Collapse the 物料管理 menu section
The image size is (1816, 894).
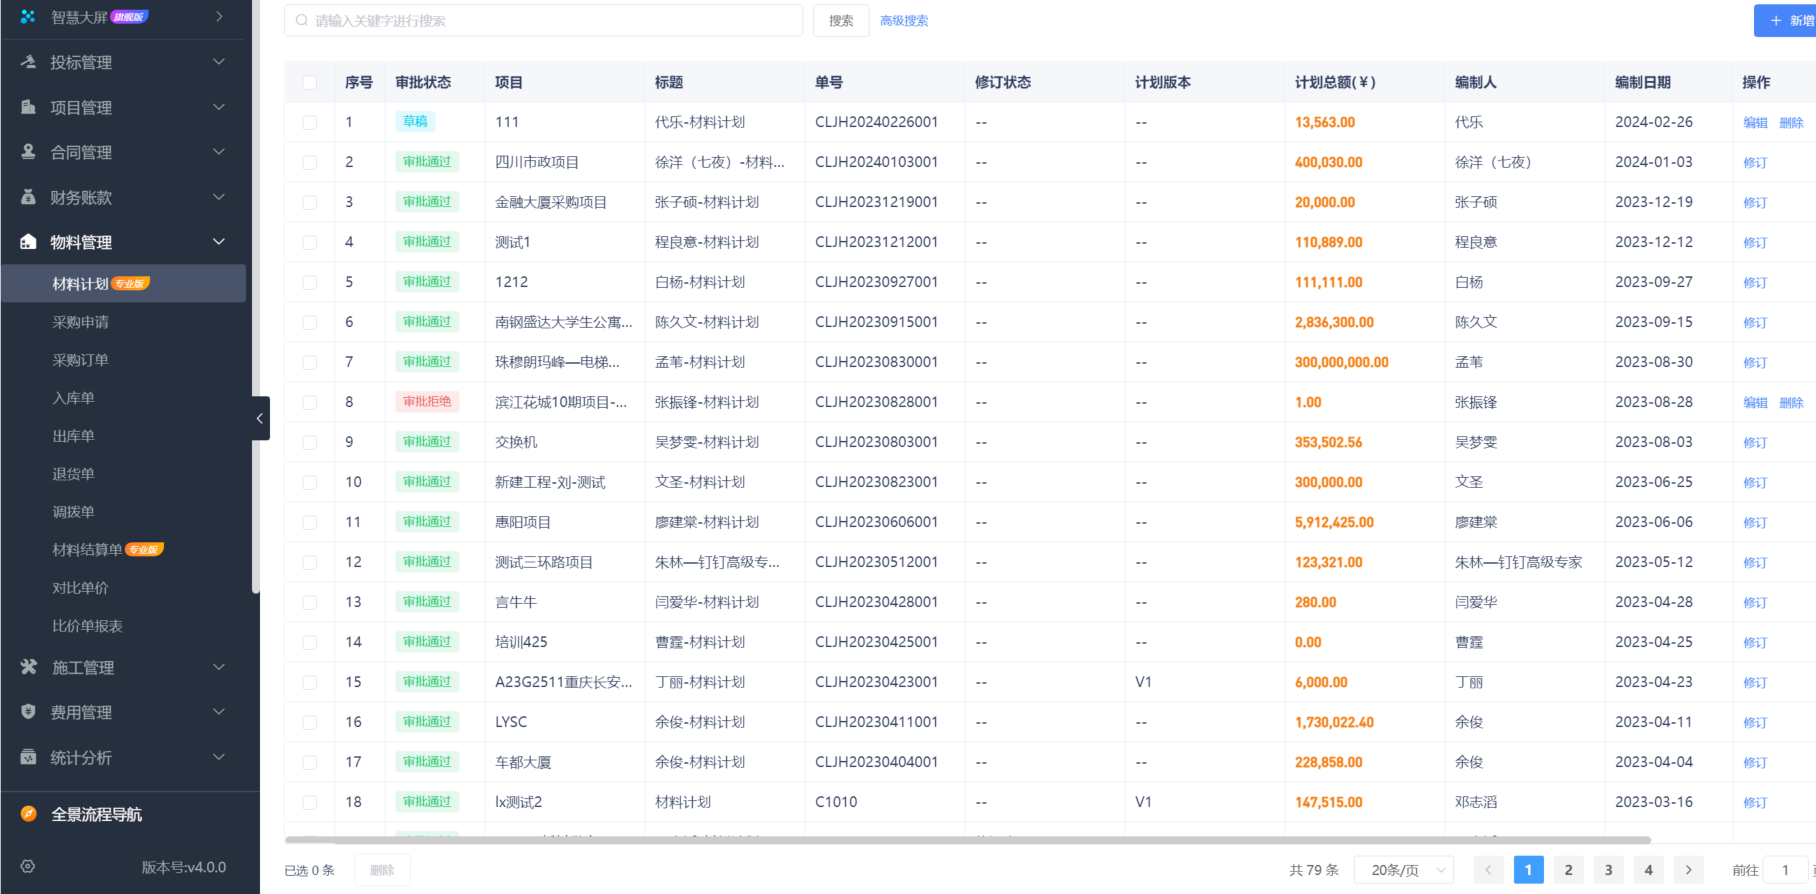219,242
